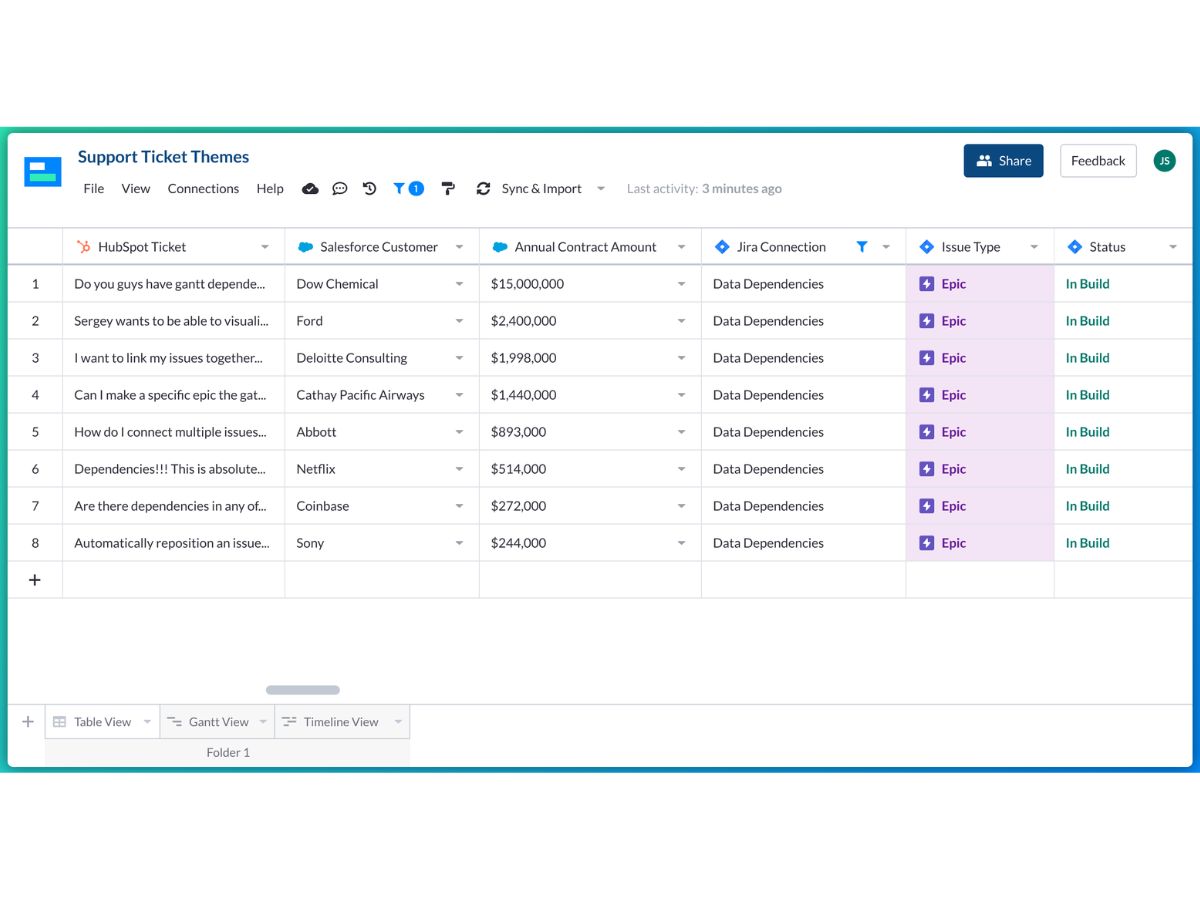Open the cloud sync status icon
Screen dimensions: 1200x900
(x=310, y=189)
